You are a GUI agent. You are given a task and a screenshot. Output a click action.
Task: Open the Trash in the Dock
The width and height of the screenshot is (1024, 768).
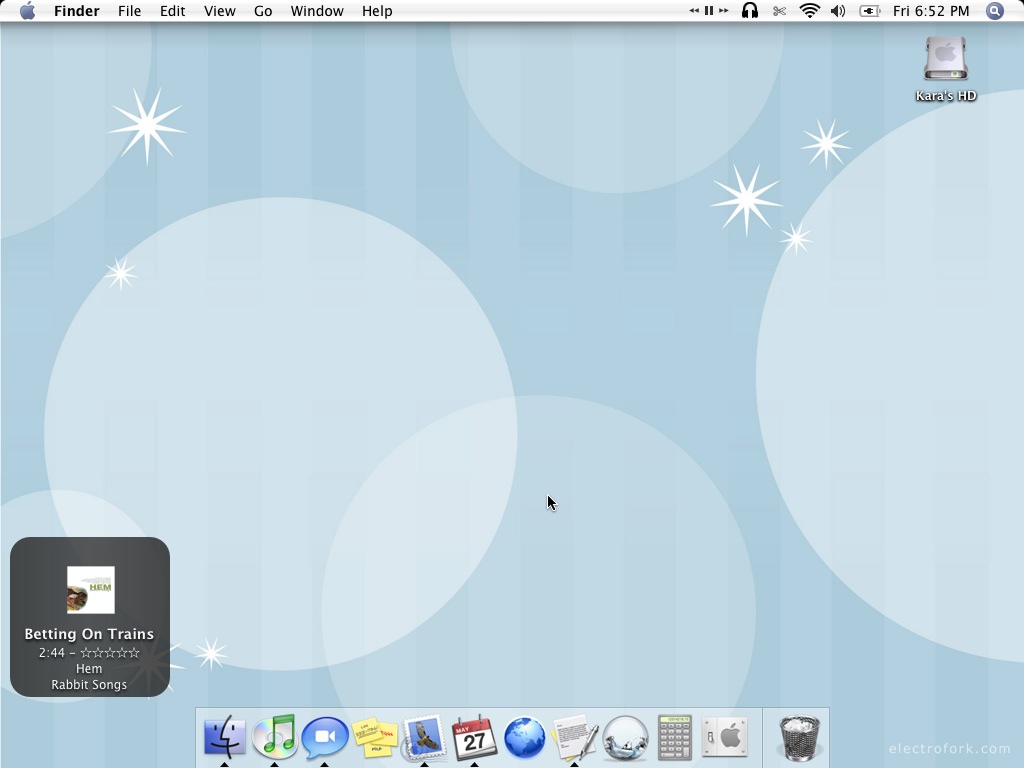[799, 738]
